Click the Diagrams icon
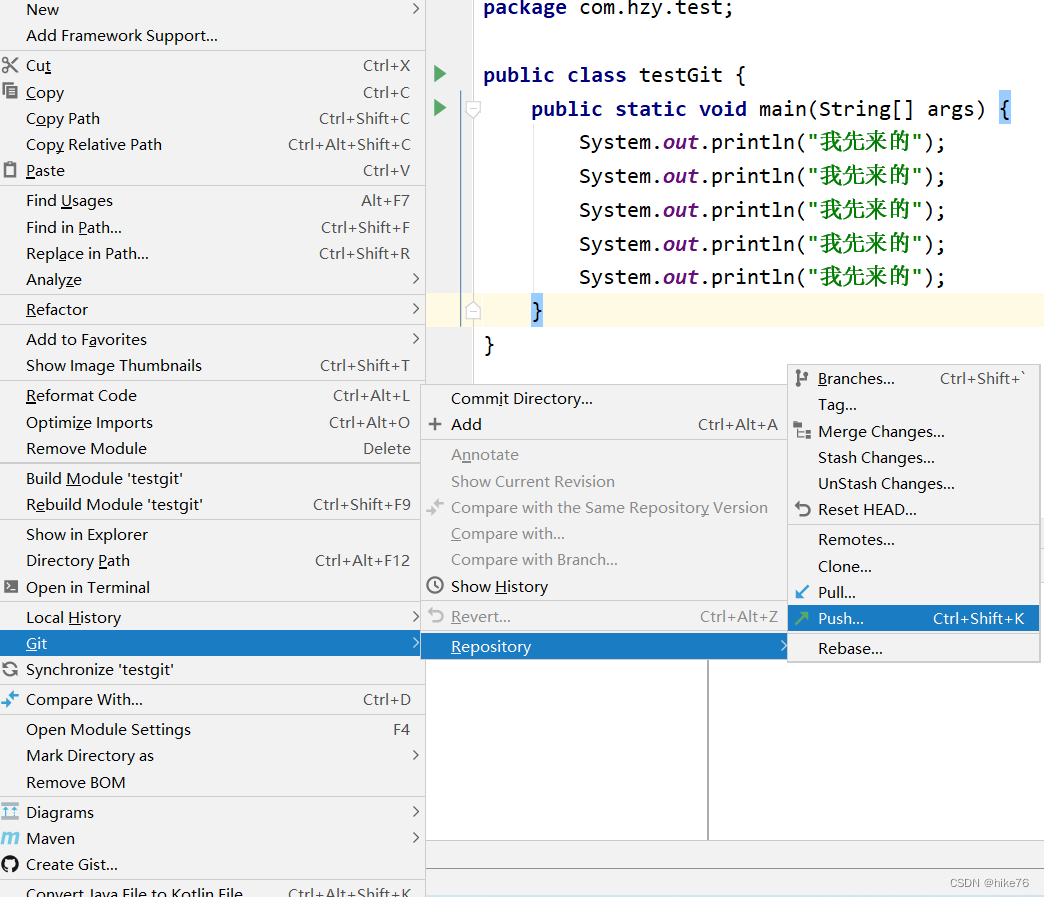 point(10,812)
